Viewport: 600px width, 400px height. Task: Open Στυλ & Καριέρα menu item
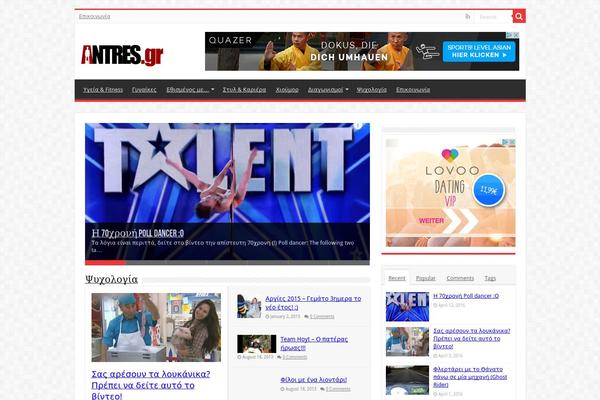244,90
